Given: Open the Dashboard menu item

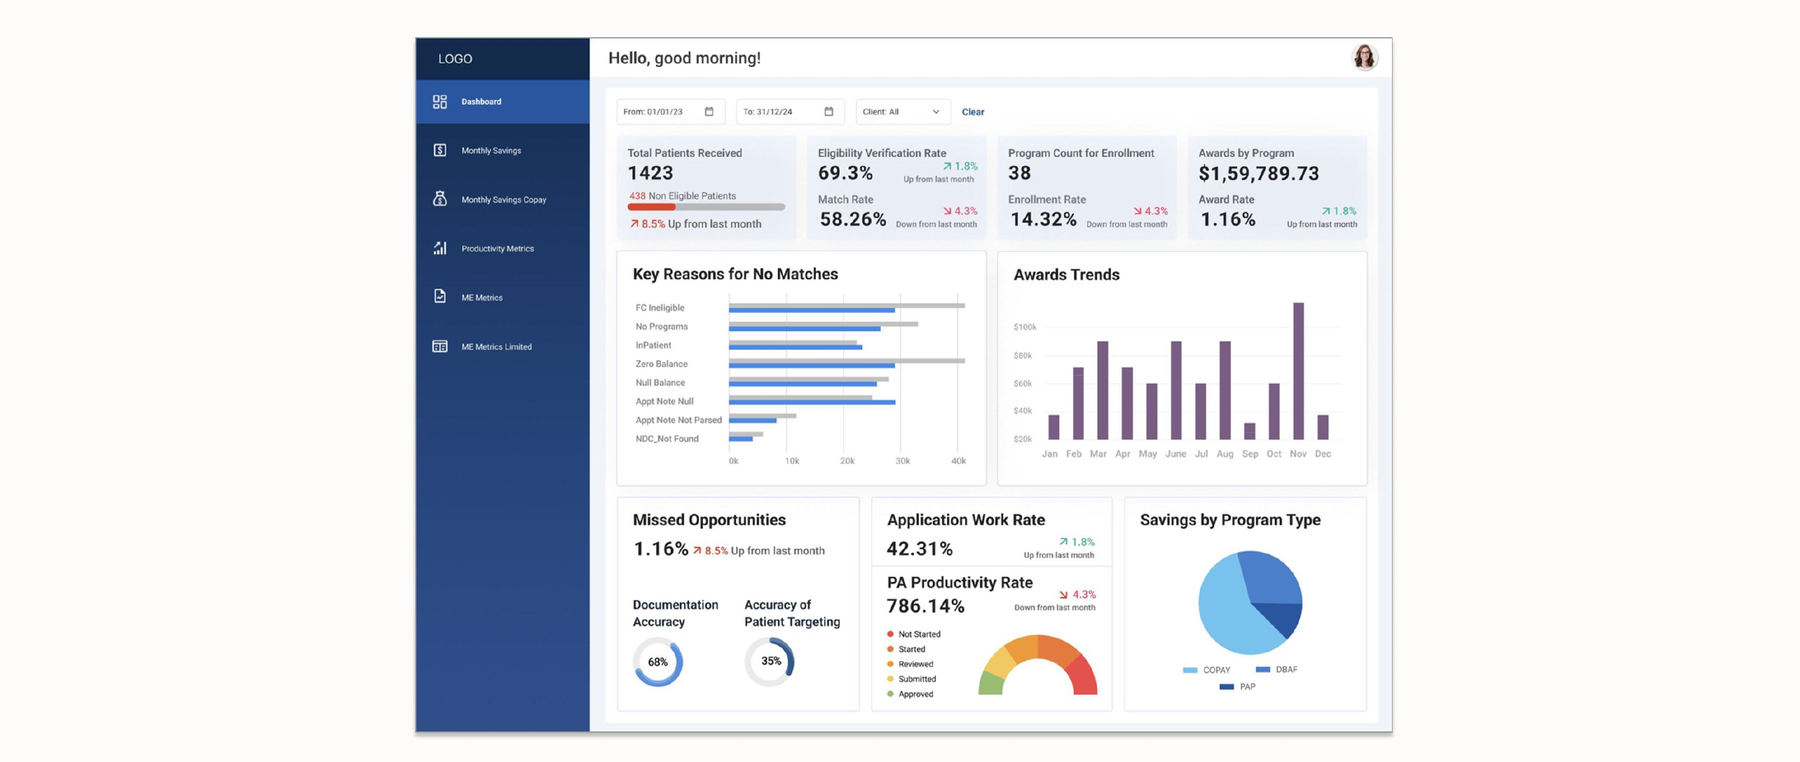Looking at the screenshot, I should click(503, 102).
